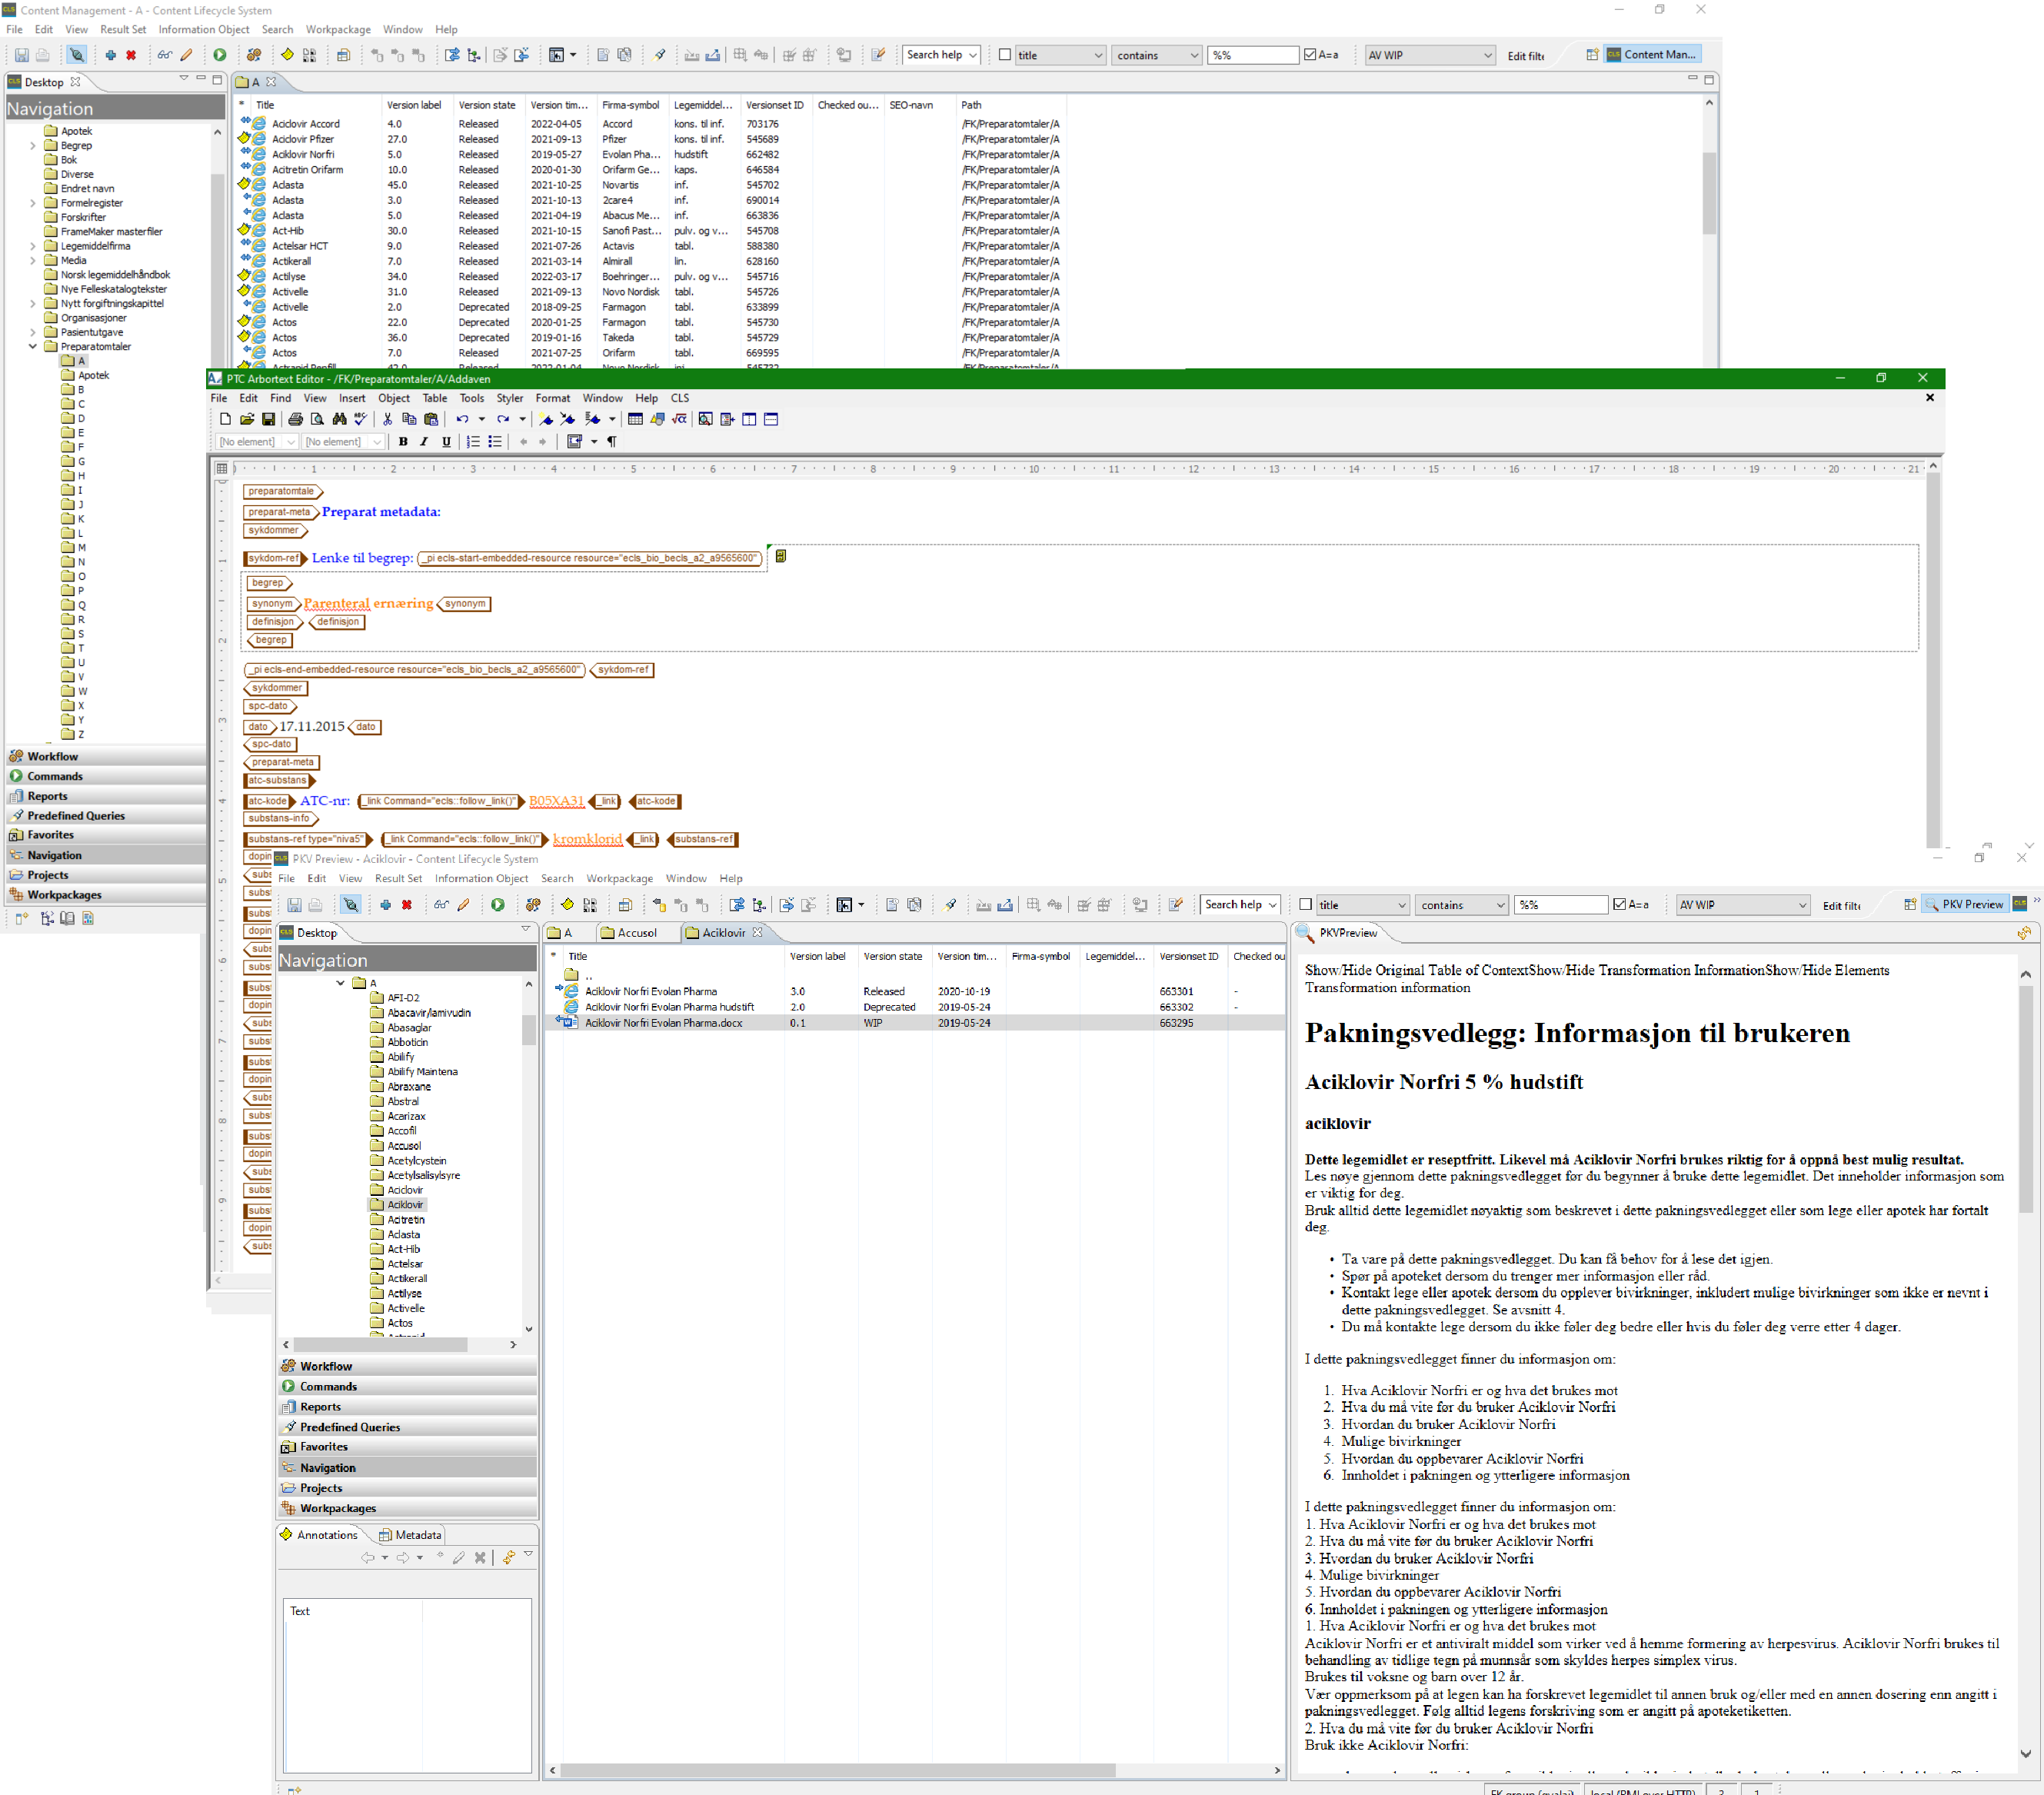Enable the checkbox before the top title filter
The width and height of the screenshot is (2044, 1795).
click(x=1004, y=55)
